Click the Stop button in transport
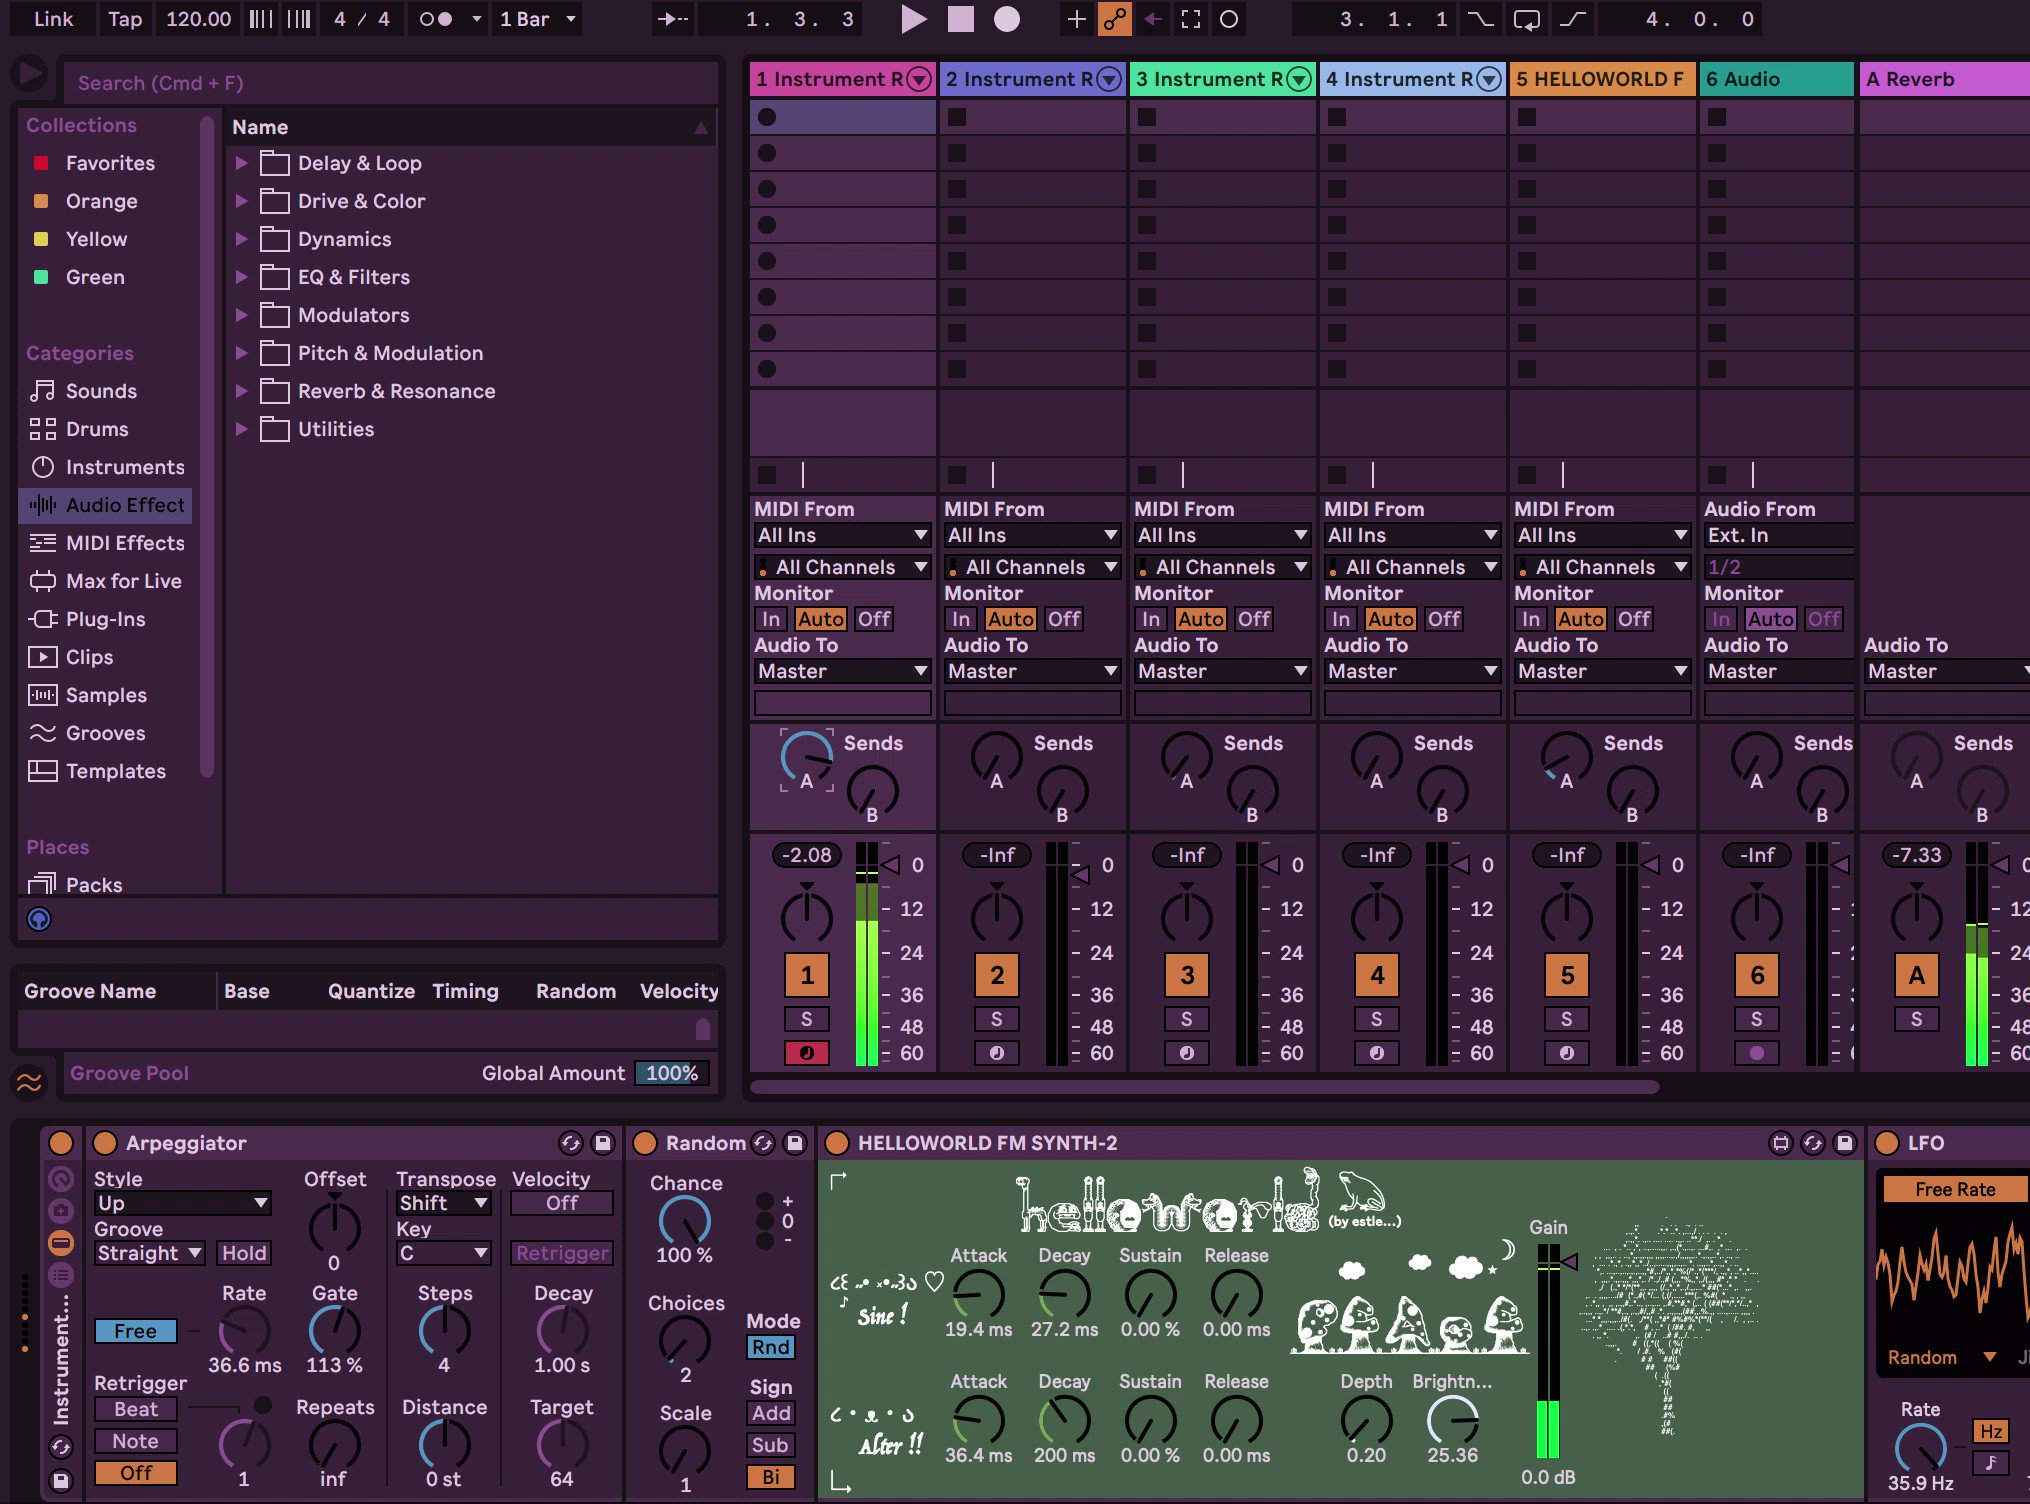 click(960, 19)
